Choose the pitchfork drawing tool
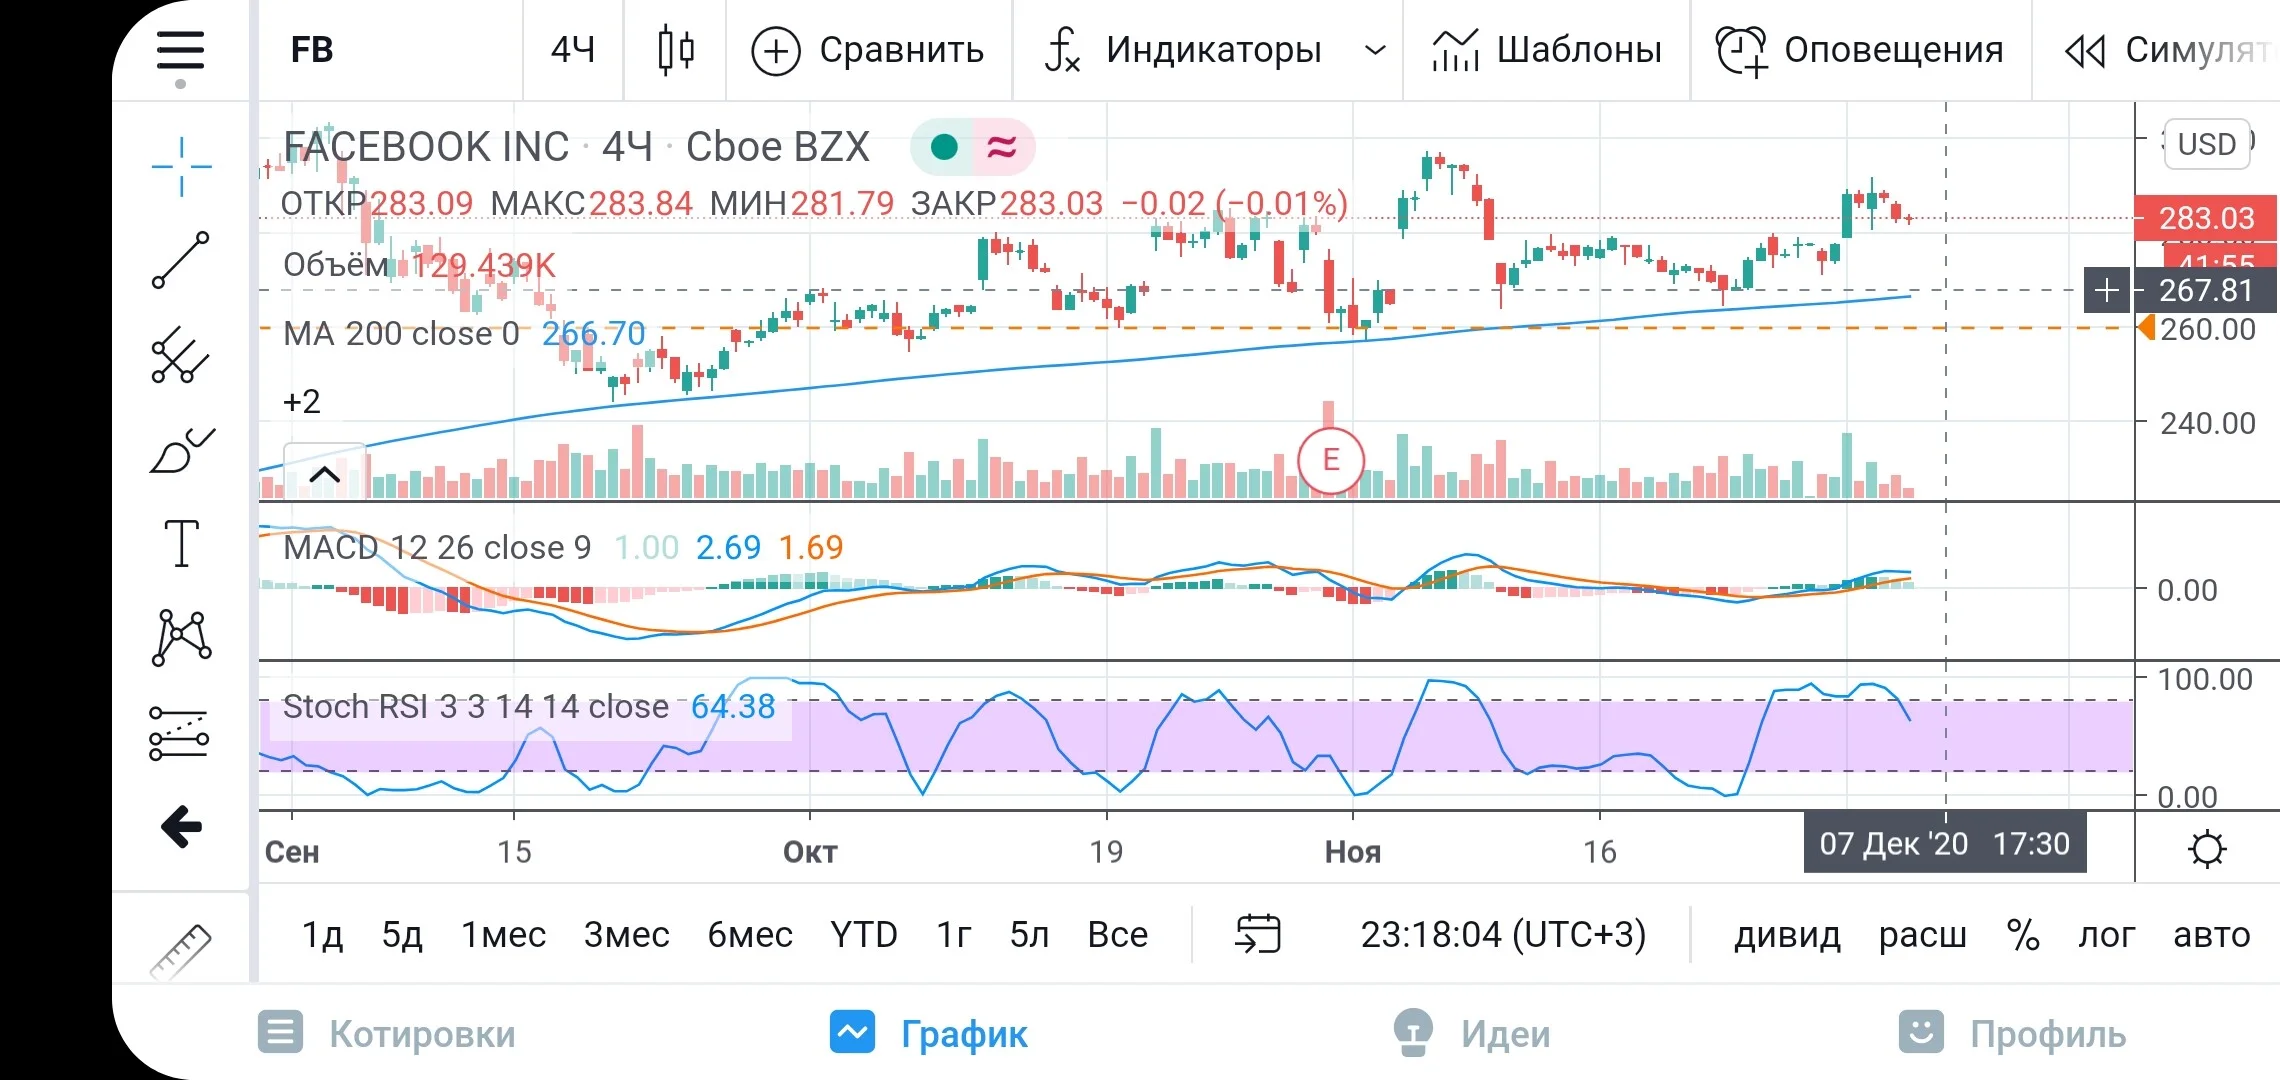The image size is (2280, 1080). point(181,355)
